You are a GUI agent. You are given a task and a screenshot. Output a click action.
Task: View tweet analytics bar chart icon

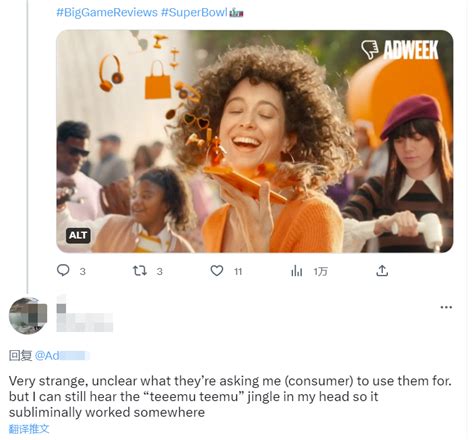(296, 271)
